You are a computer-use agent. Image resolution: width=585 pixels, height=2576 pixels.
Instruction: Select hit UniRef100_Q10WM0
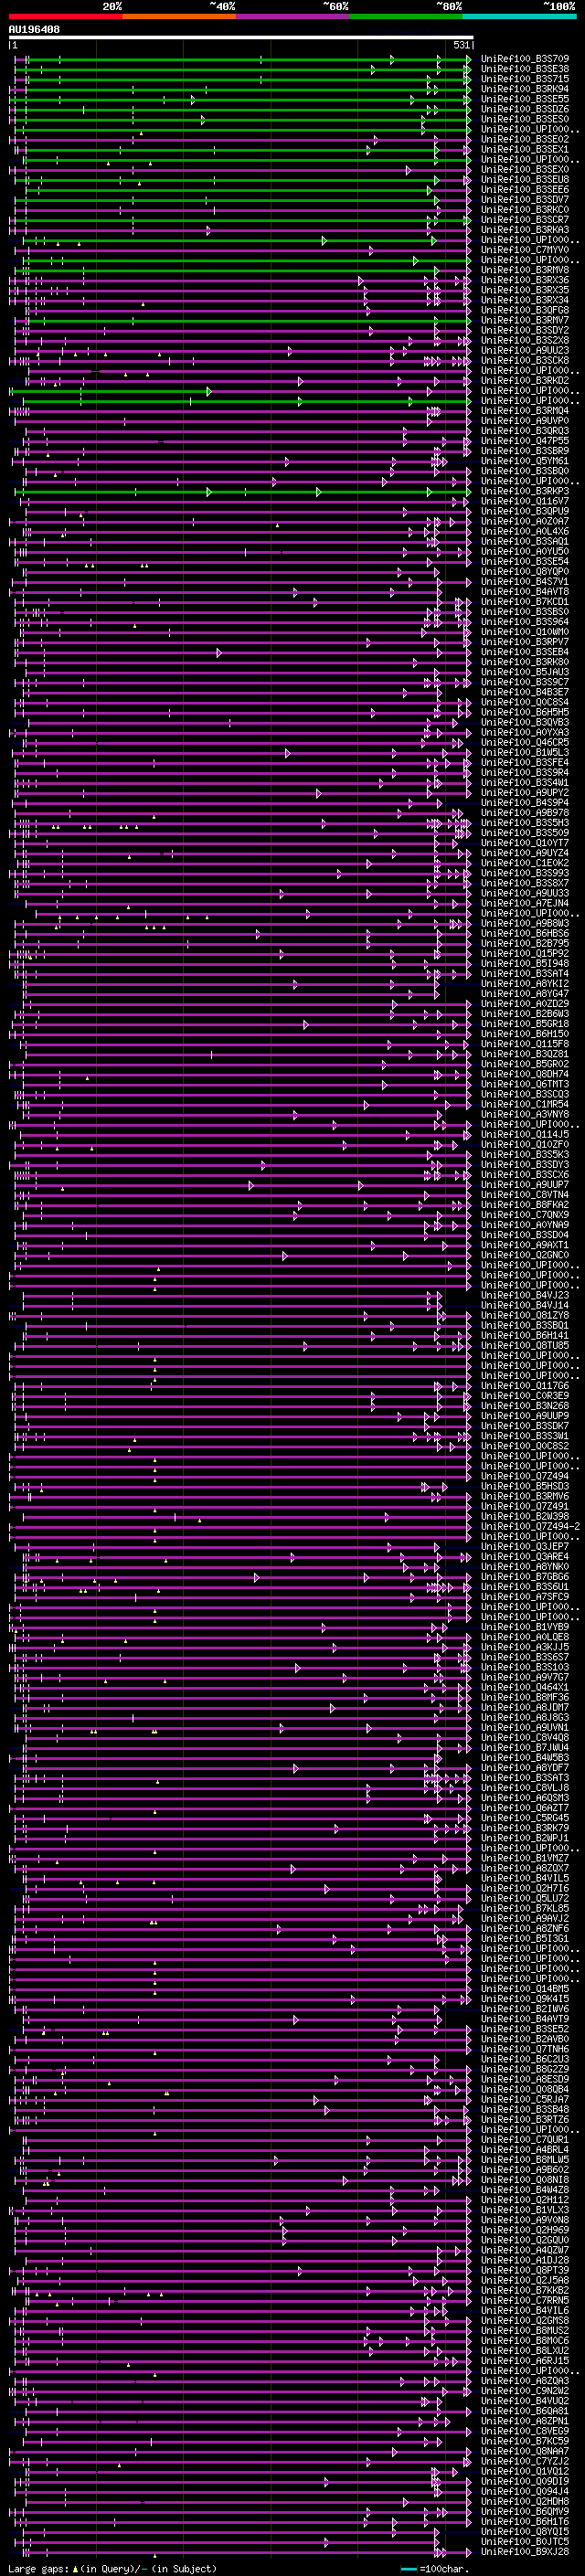525,632
